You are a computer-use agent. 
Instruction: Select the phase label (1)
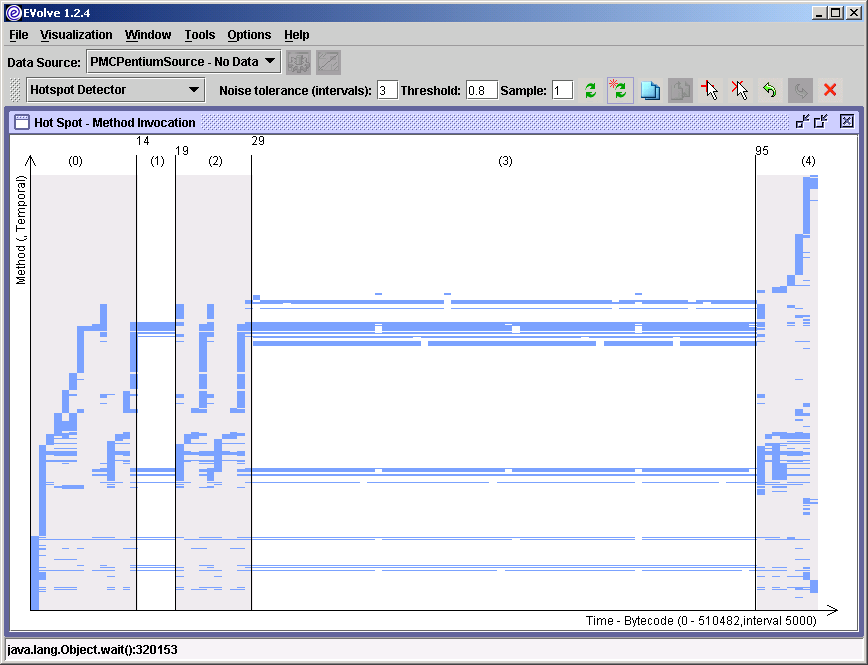pyautogui.click(x=158, y=161)
